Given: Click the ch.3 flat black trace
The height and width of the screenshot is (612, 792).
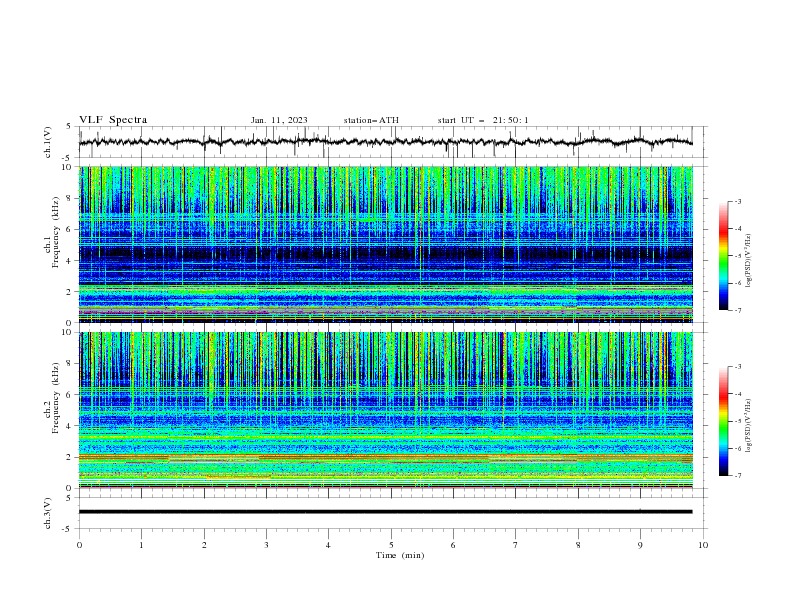Looking at the screenshot, I should (385, 512).
